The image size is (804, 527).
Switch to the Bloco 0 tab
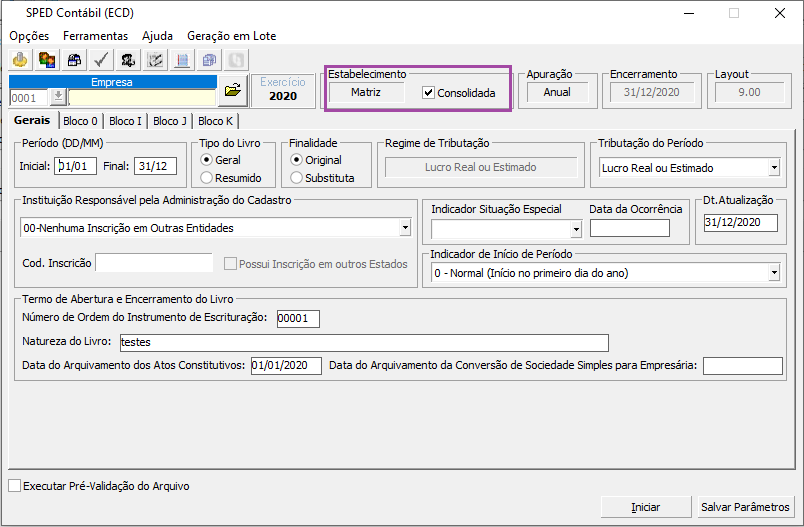[x=81, y=121]
